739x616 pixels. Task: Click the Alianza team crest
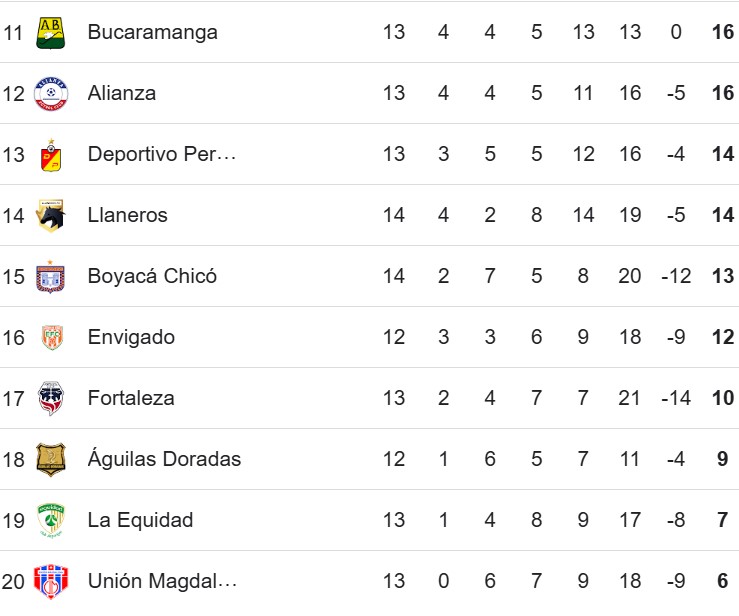click(x=51, y=93)
